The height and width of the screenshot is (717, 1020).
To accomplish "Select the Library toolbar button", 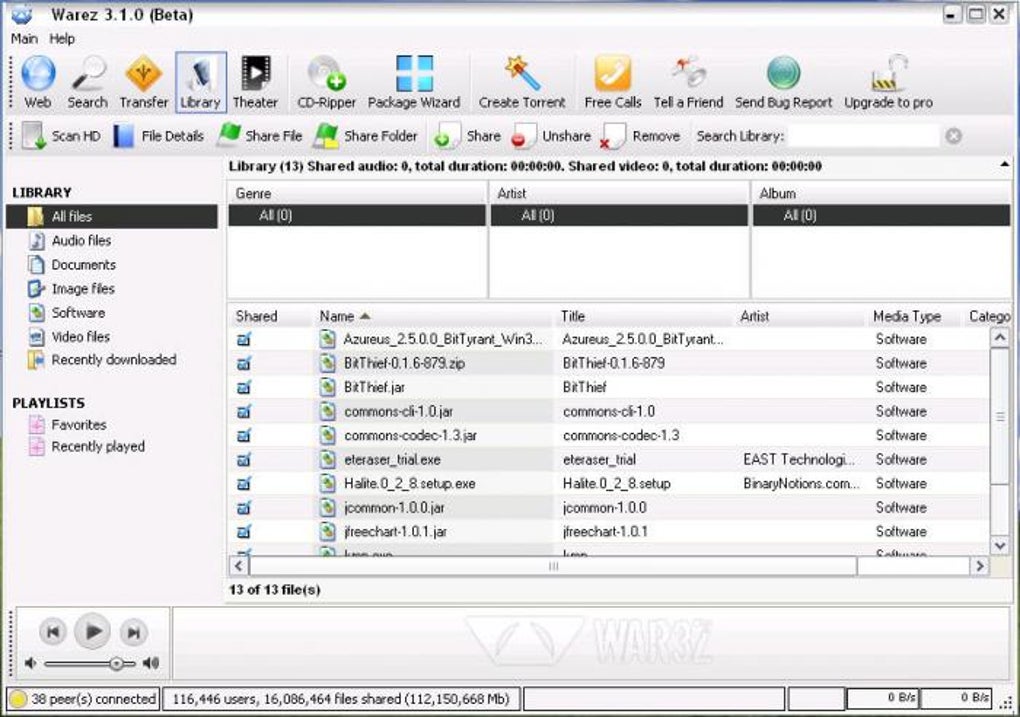I will click(200, 83).
